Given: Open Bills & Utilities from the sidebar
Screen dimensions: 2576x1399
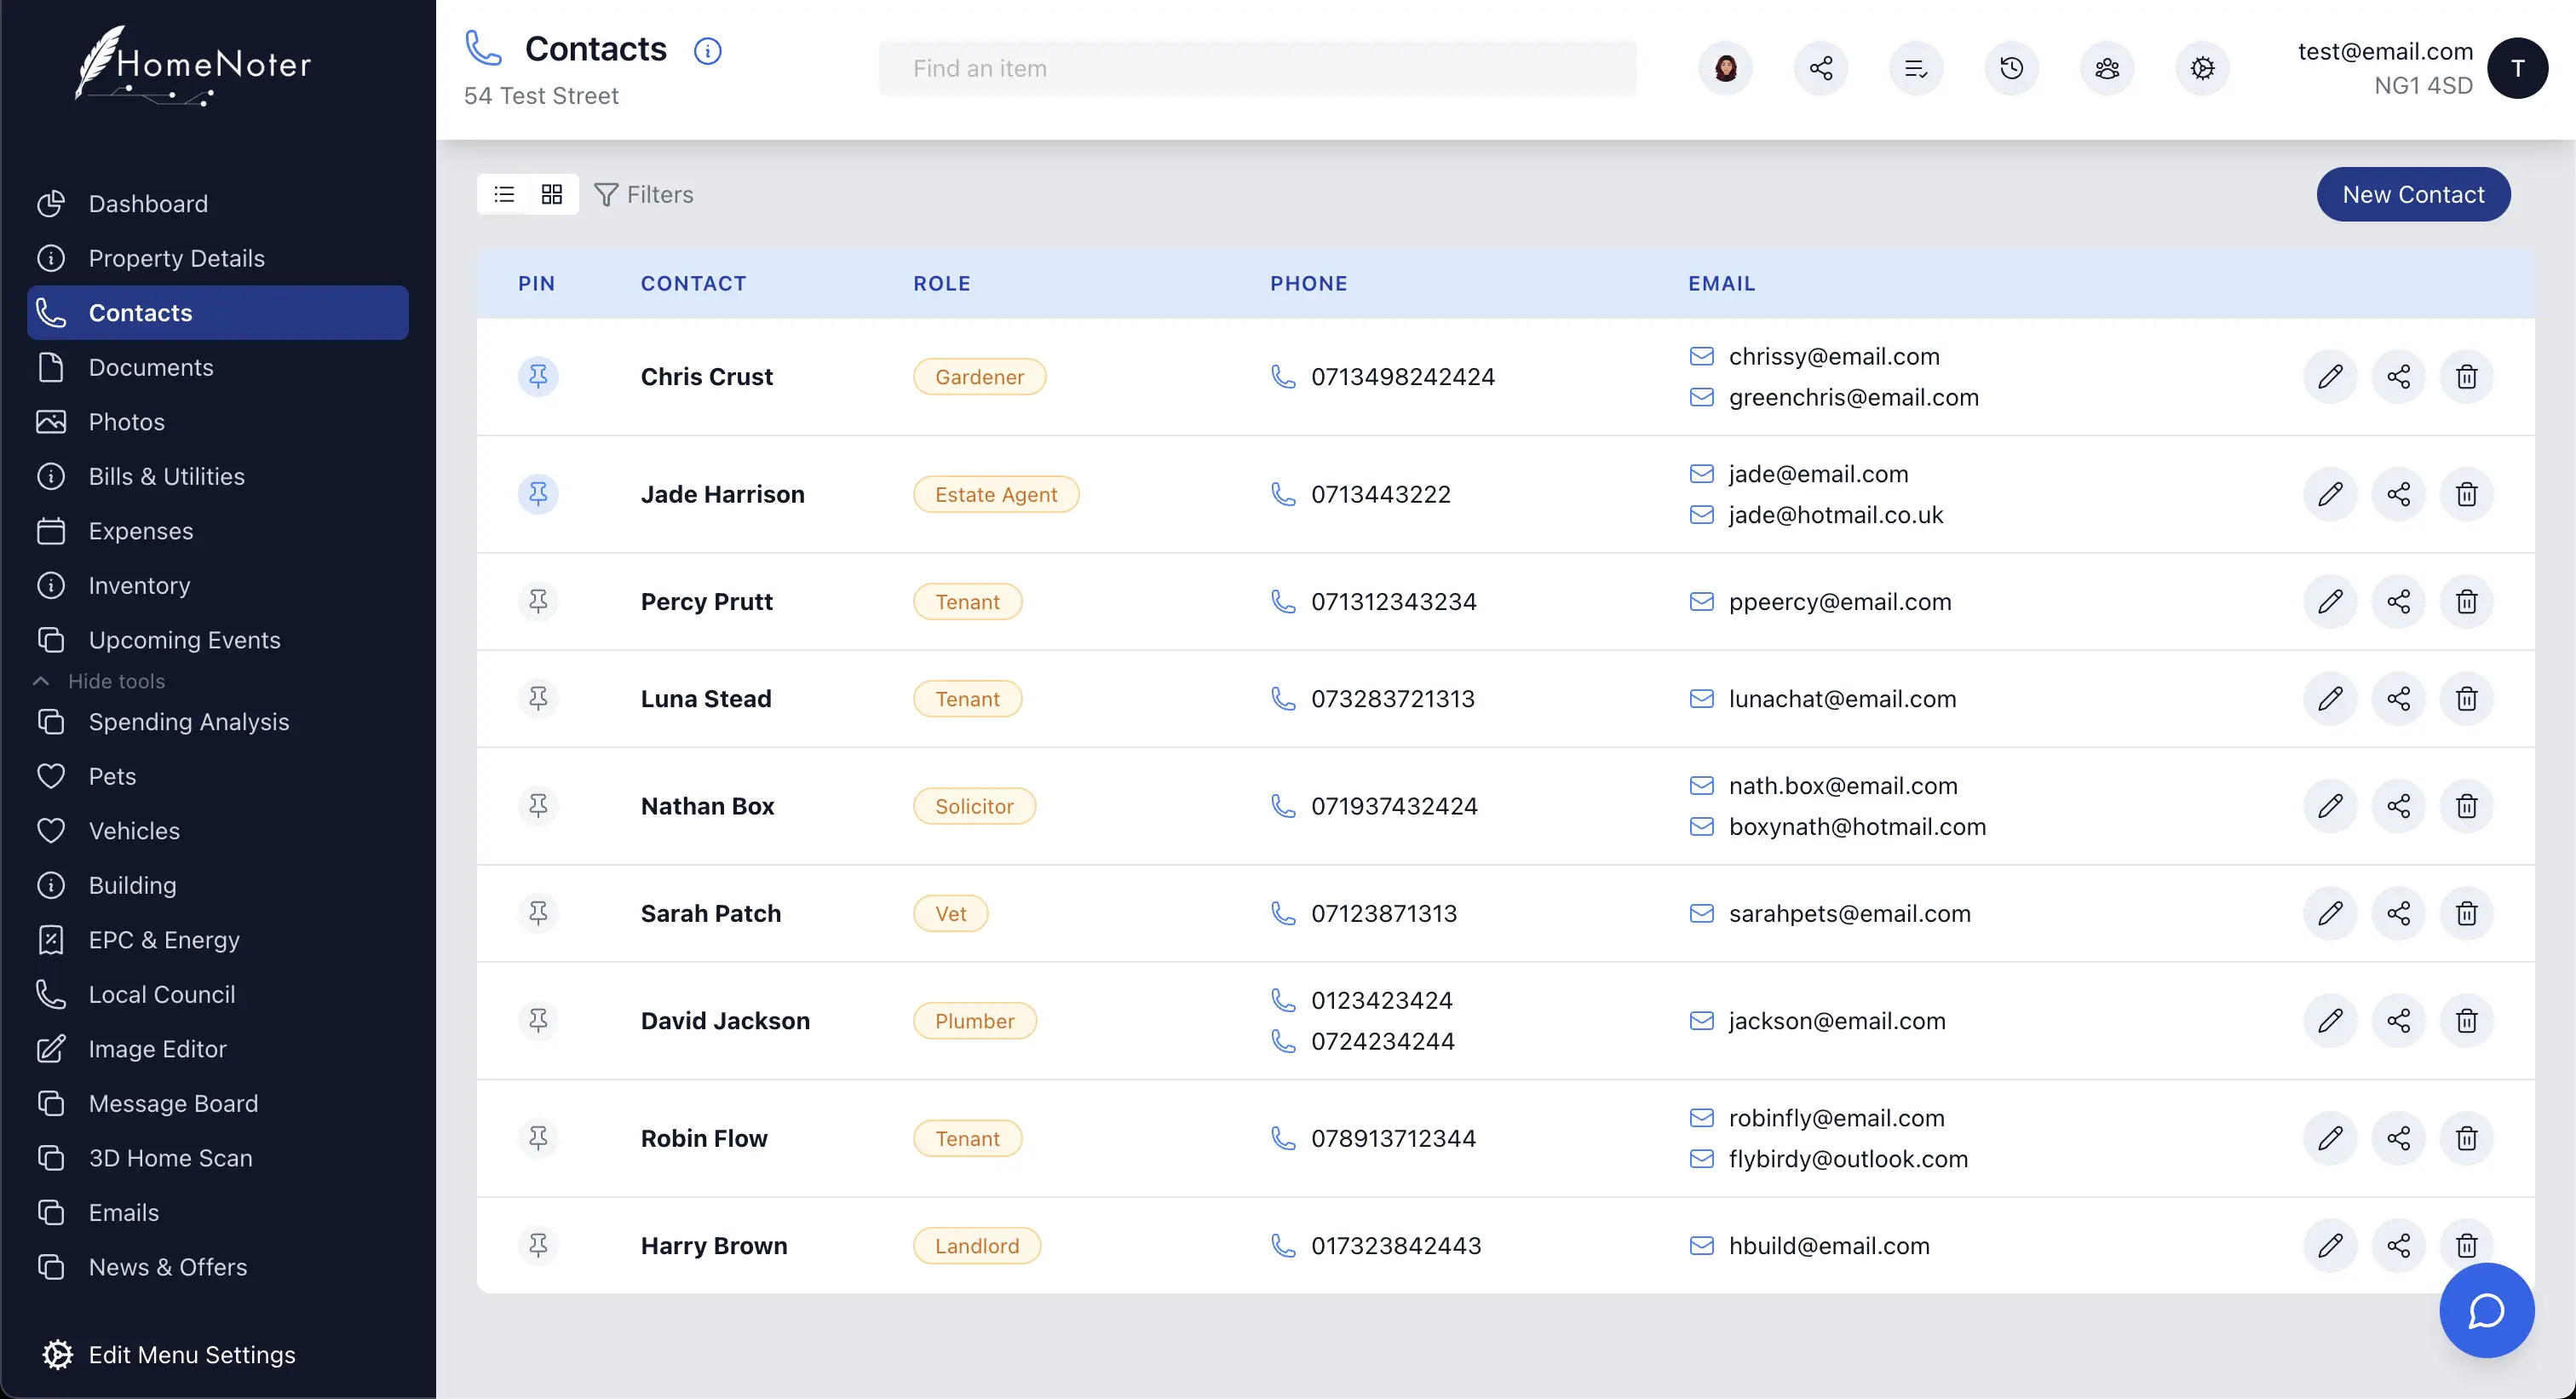Looking at the screenshot, I should pyautogui.click(x=165, y=476).
